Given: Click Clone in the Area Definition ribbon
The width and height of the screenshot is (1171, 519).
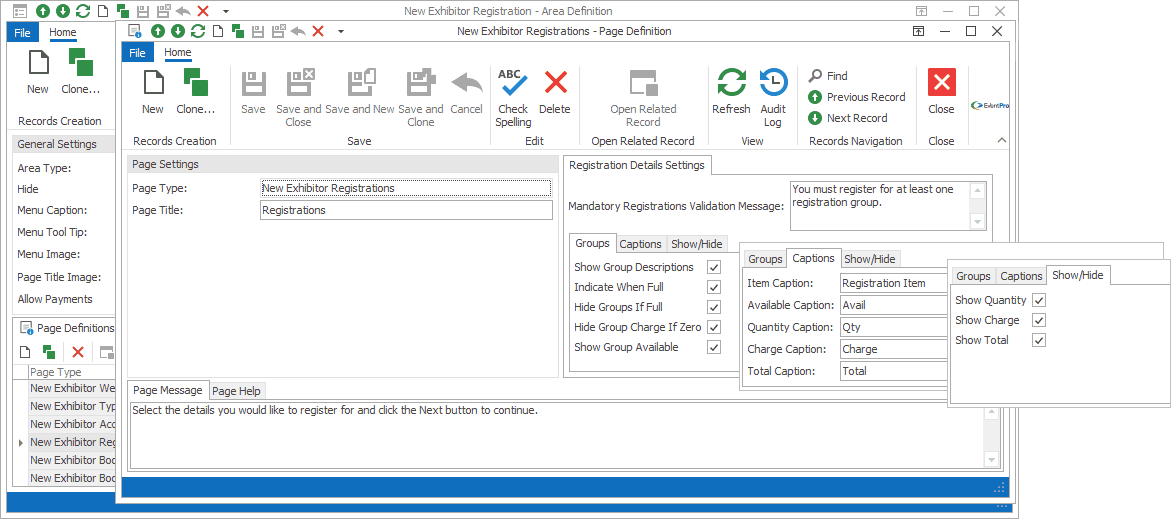Looking at the screenshot, I should [x=80, y=73].
